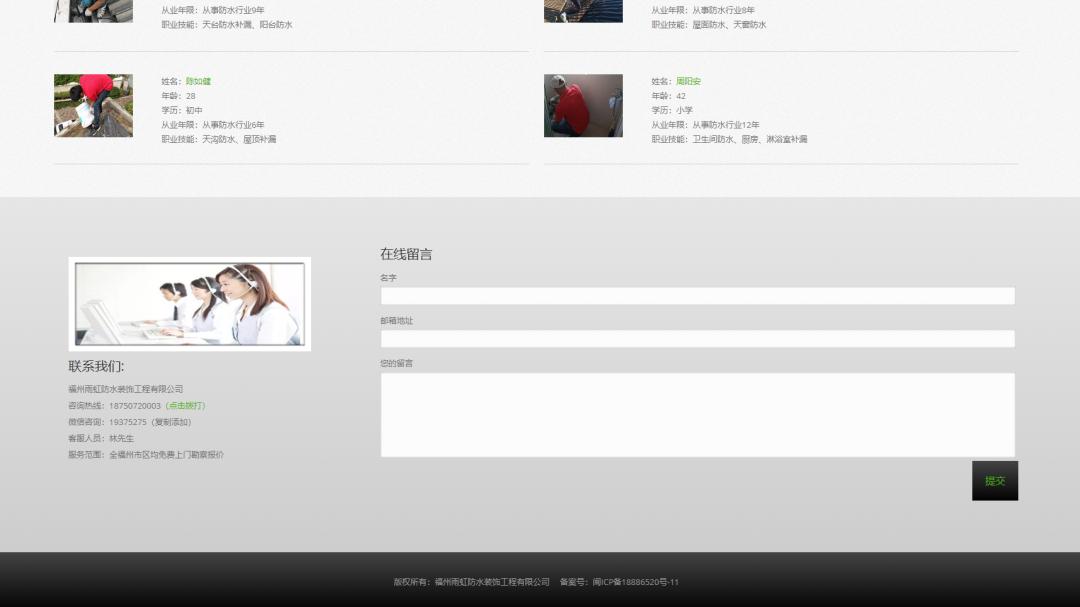Click the 从事防水行业12年 experience line

click(705, 125)
